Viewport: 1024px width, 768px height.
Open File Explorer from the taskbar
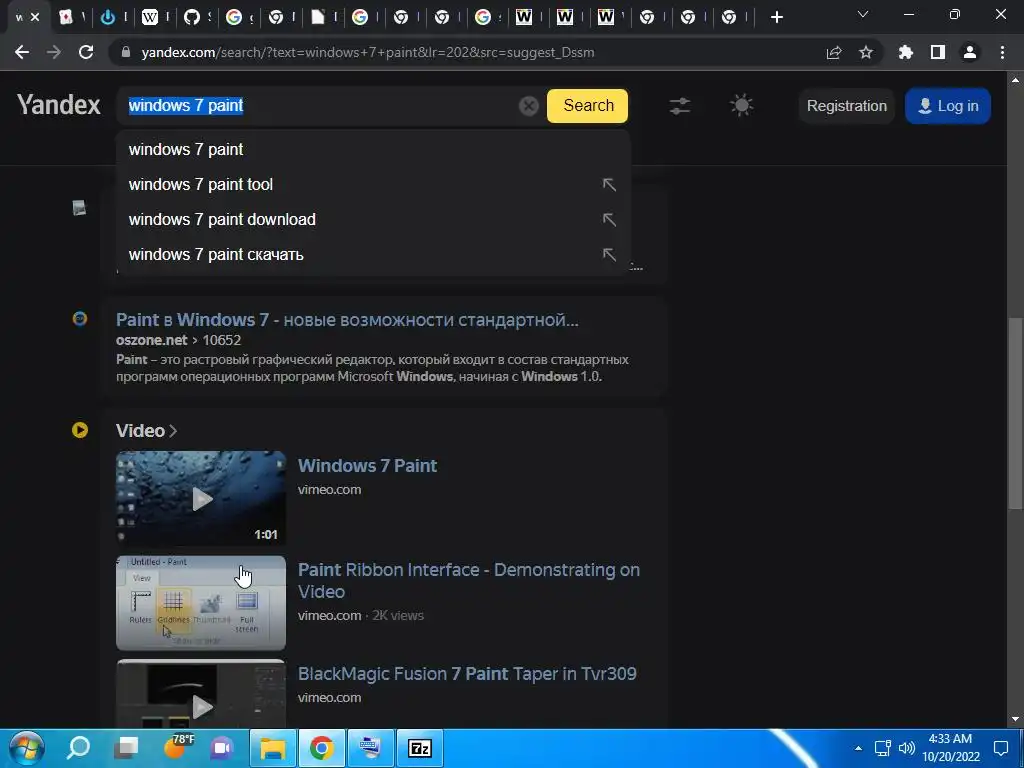click(273, 748)
